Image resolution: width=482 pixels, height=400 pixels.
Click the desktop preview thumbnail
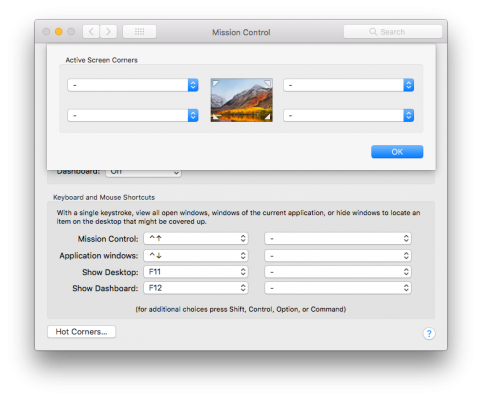click(x=242, y=100)
